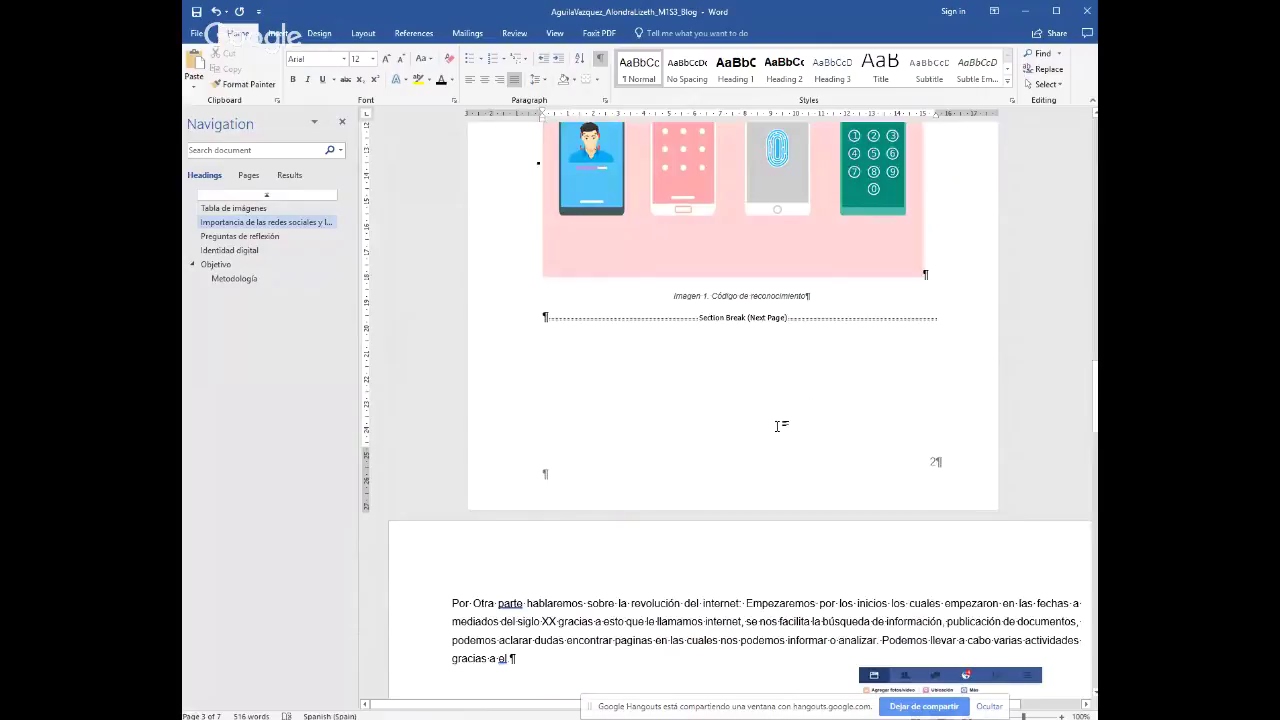Align text left icon
Viewport: 1280px width, 720px height.
pos(470,79)
